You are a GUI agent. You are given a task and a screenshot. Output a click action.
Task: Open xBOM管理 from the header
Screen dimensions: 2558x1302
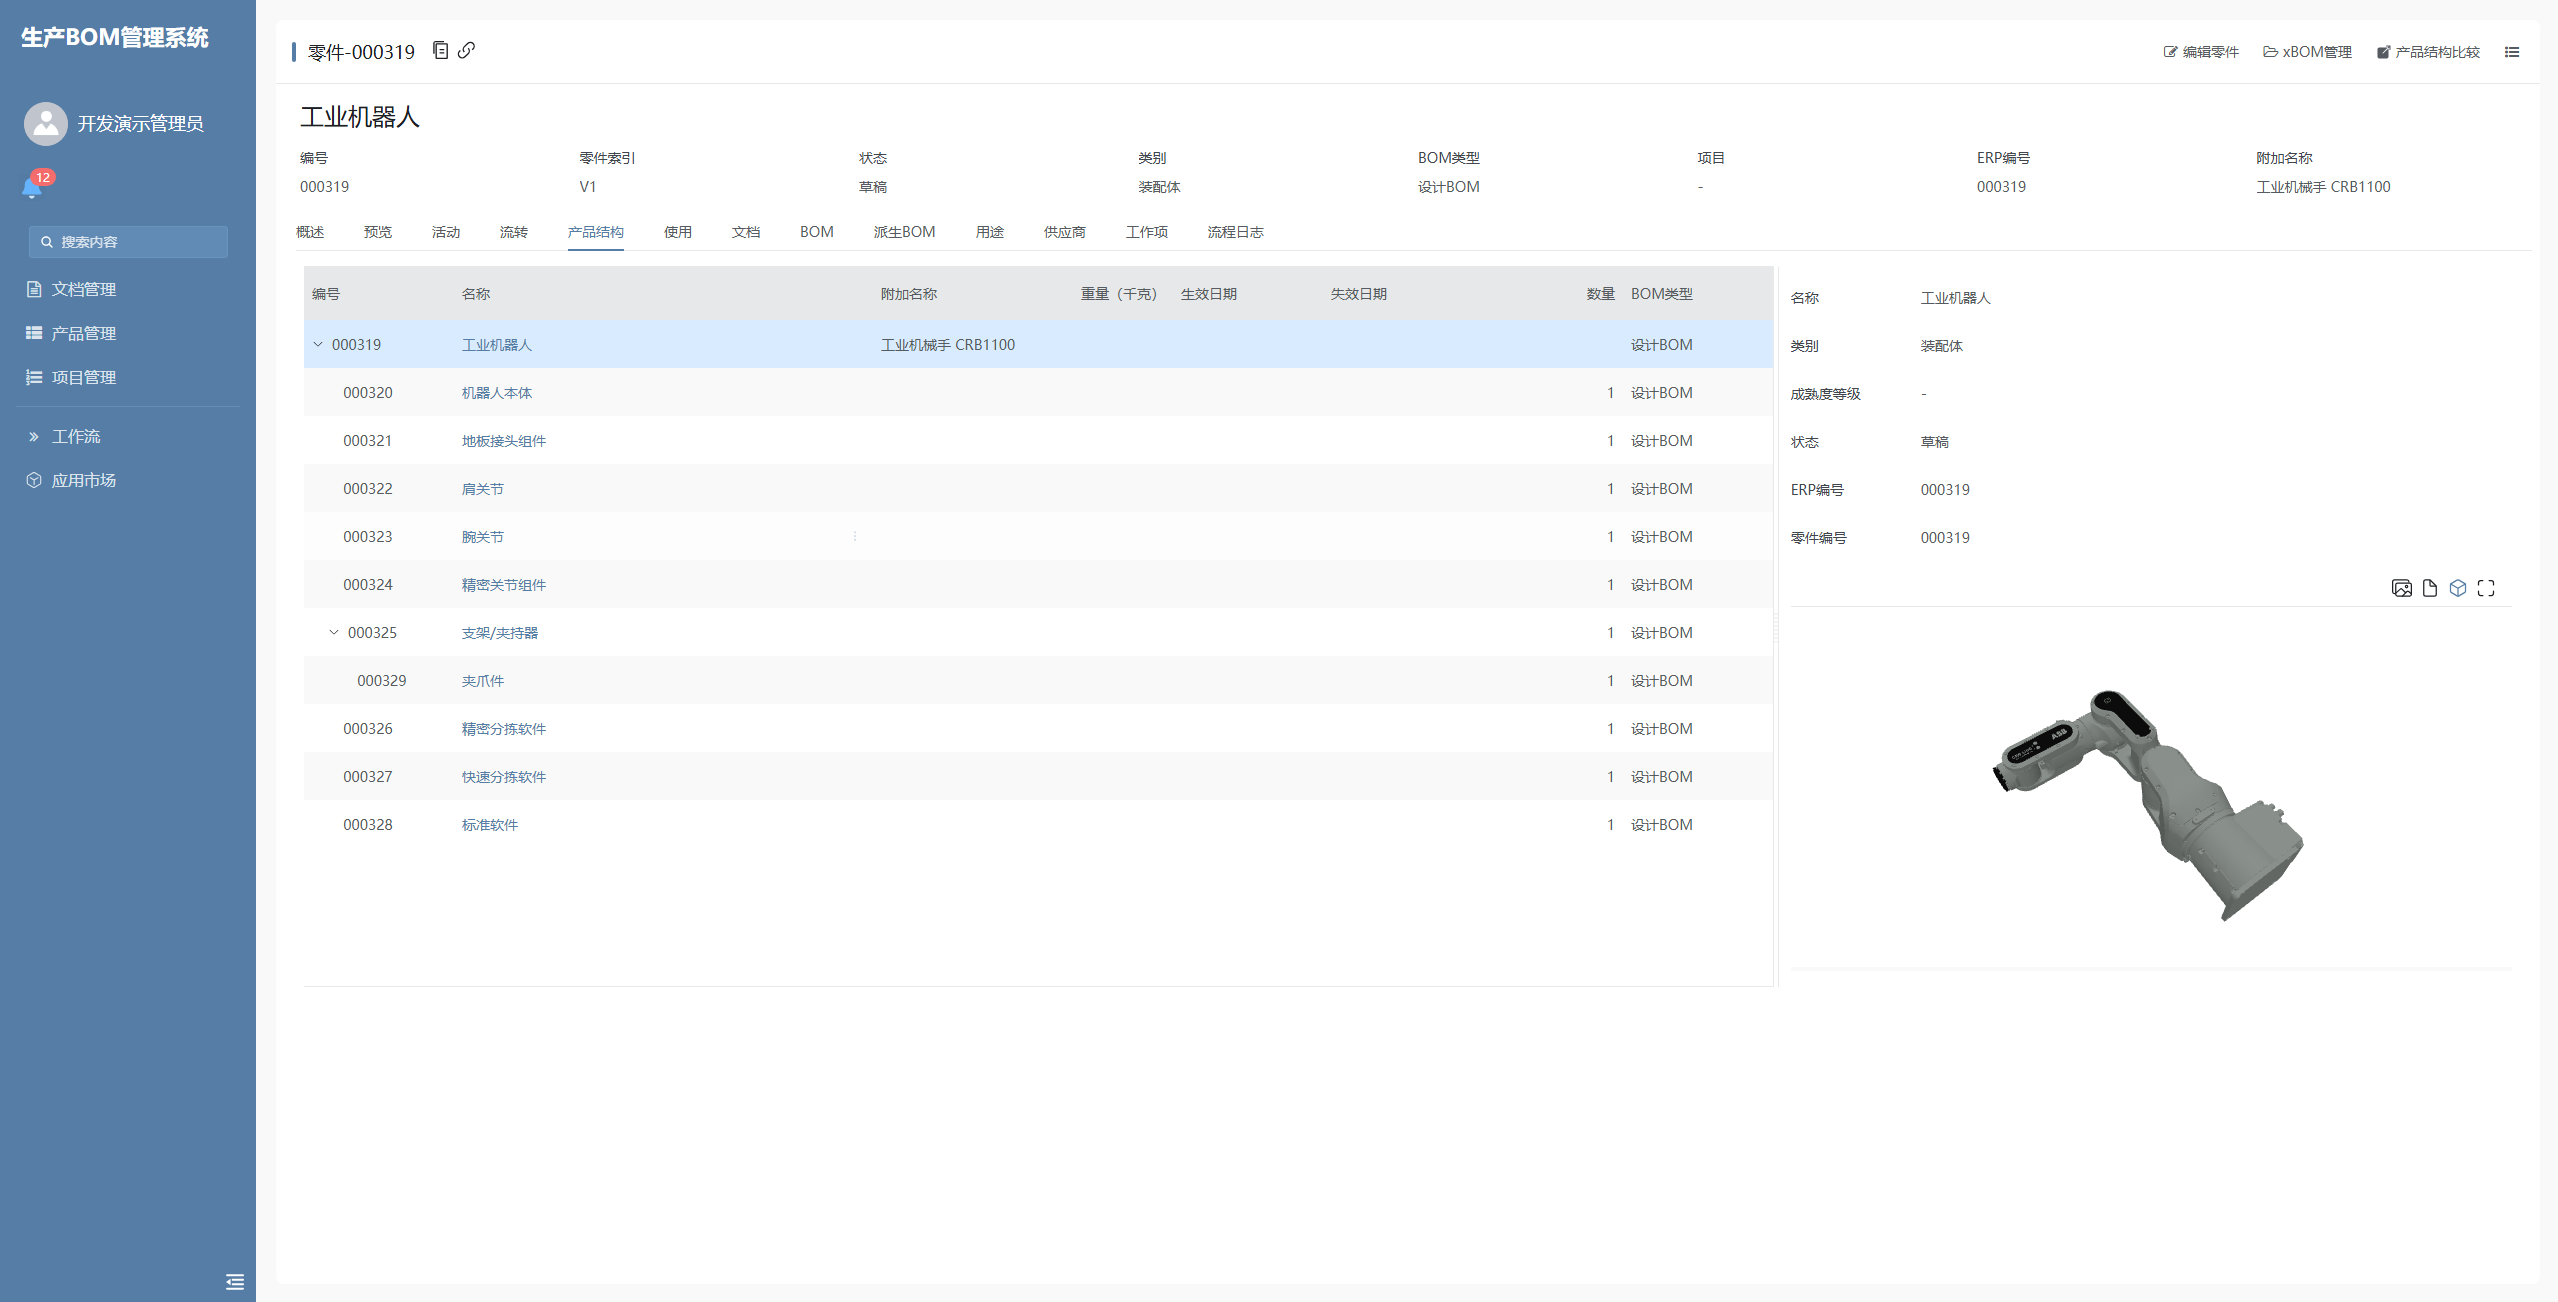click(x=2307, y=52)
